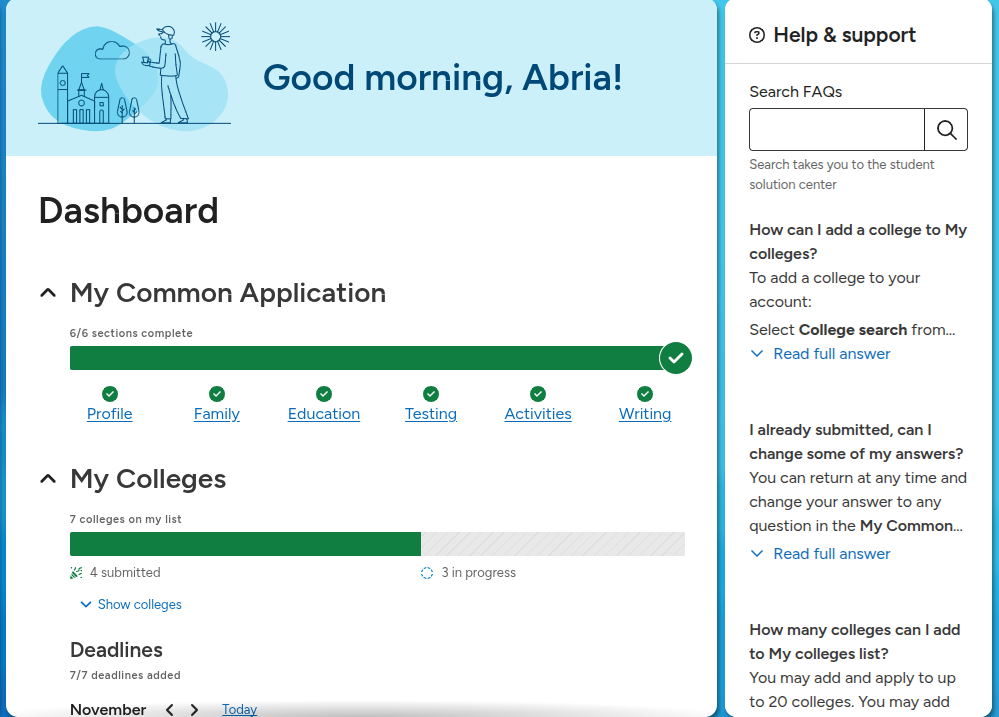The image size is (999, 717).
Task: Click the Help & support question mark icon
Action: click(757, 35)
